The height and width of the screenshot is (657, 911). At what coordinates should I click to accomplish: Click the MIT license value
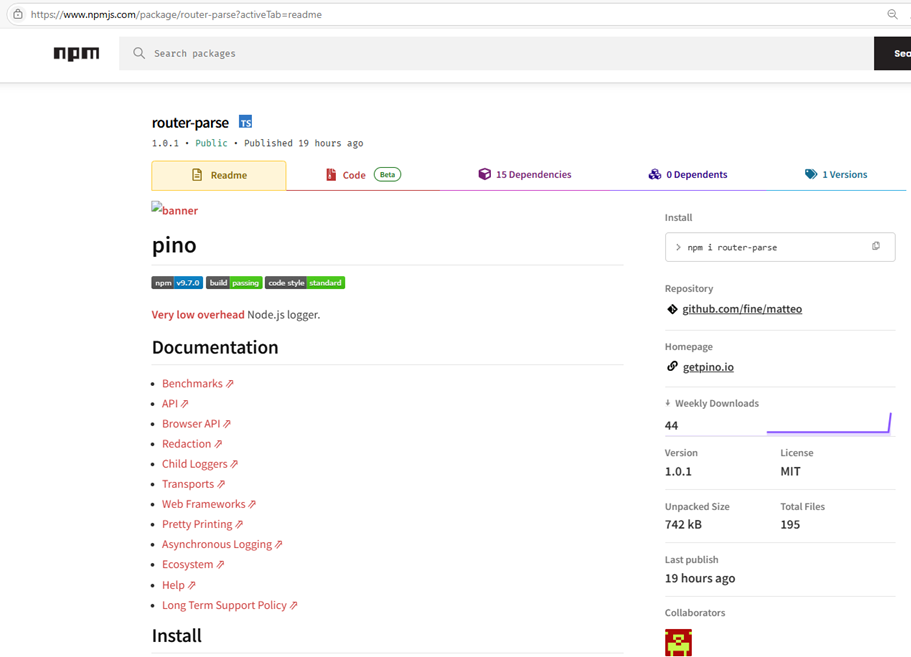pos(790,471)
